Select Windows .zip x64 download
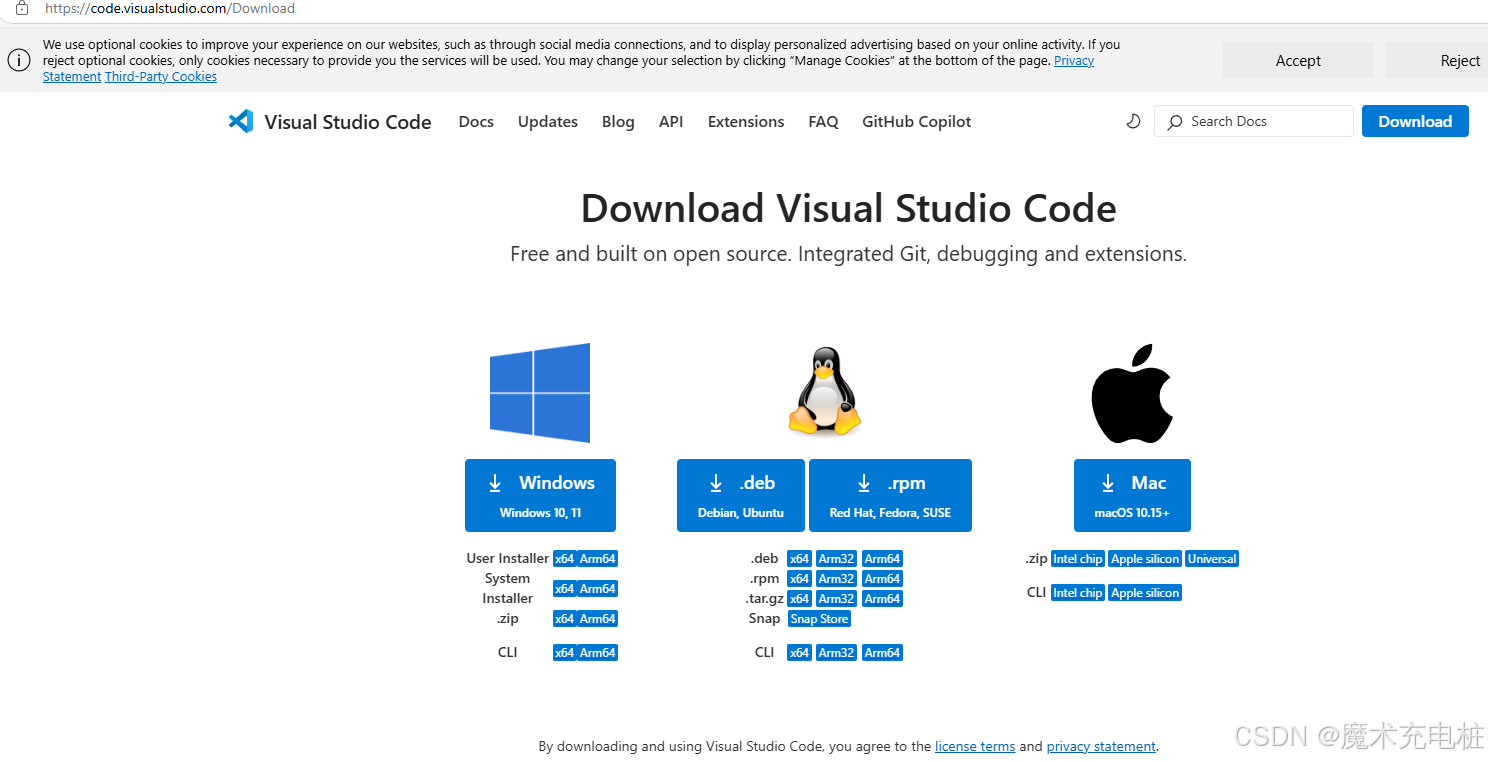 click(564, 619)
